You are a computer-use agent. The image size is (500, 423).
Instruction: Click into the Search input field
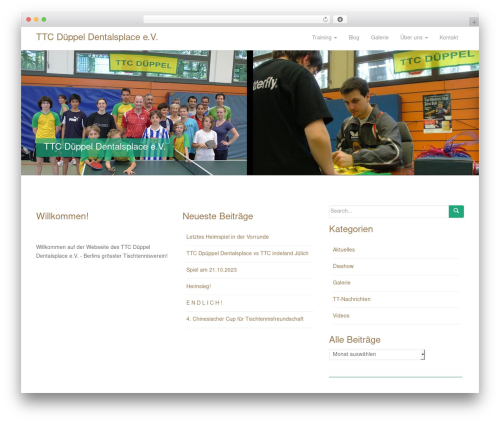389,211
